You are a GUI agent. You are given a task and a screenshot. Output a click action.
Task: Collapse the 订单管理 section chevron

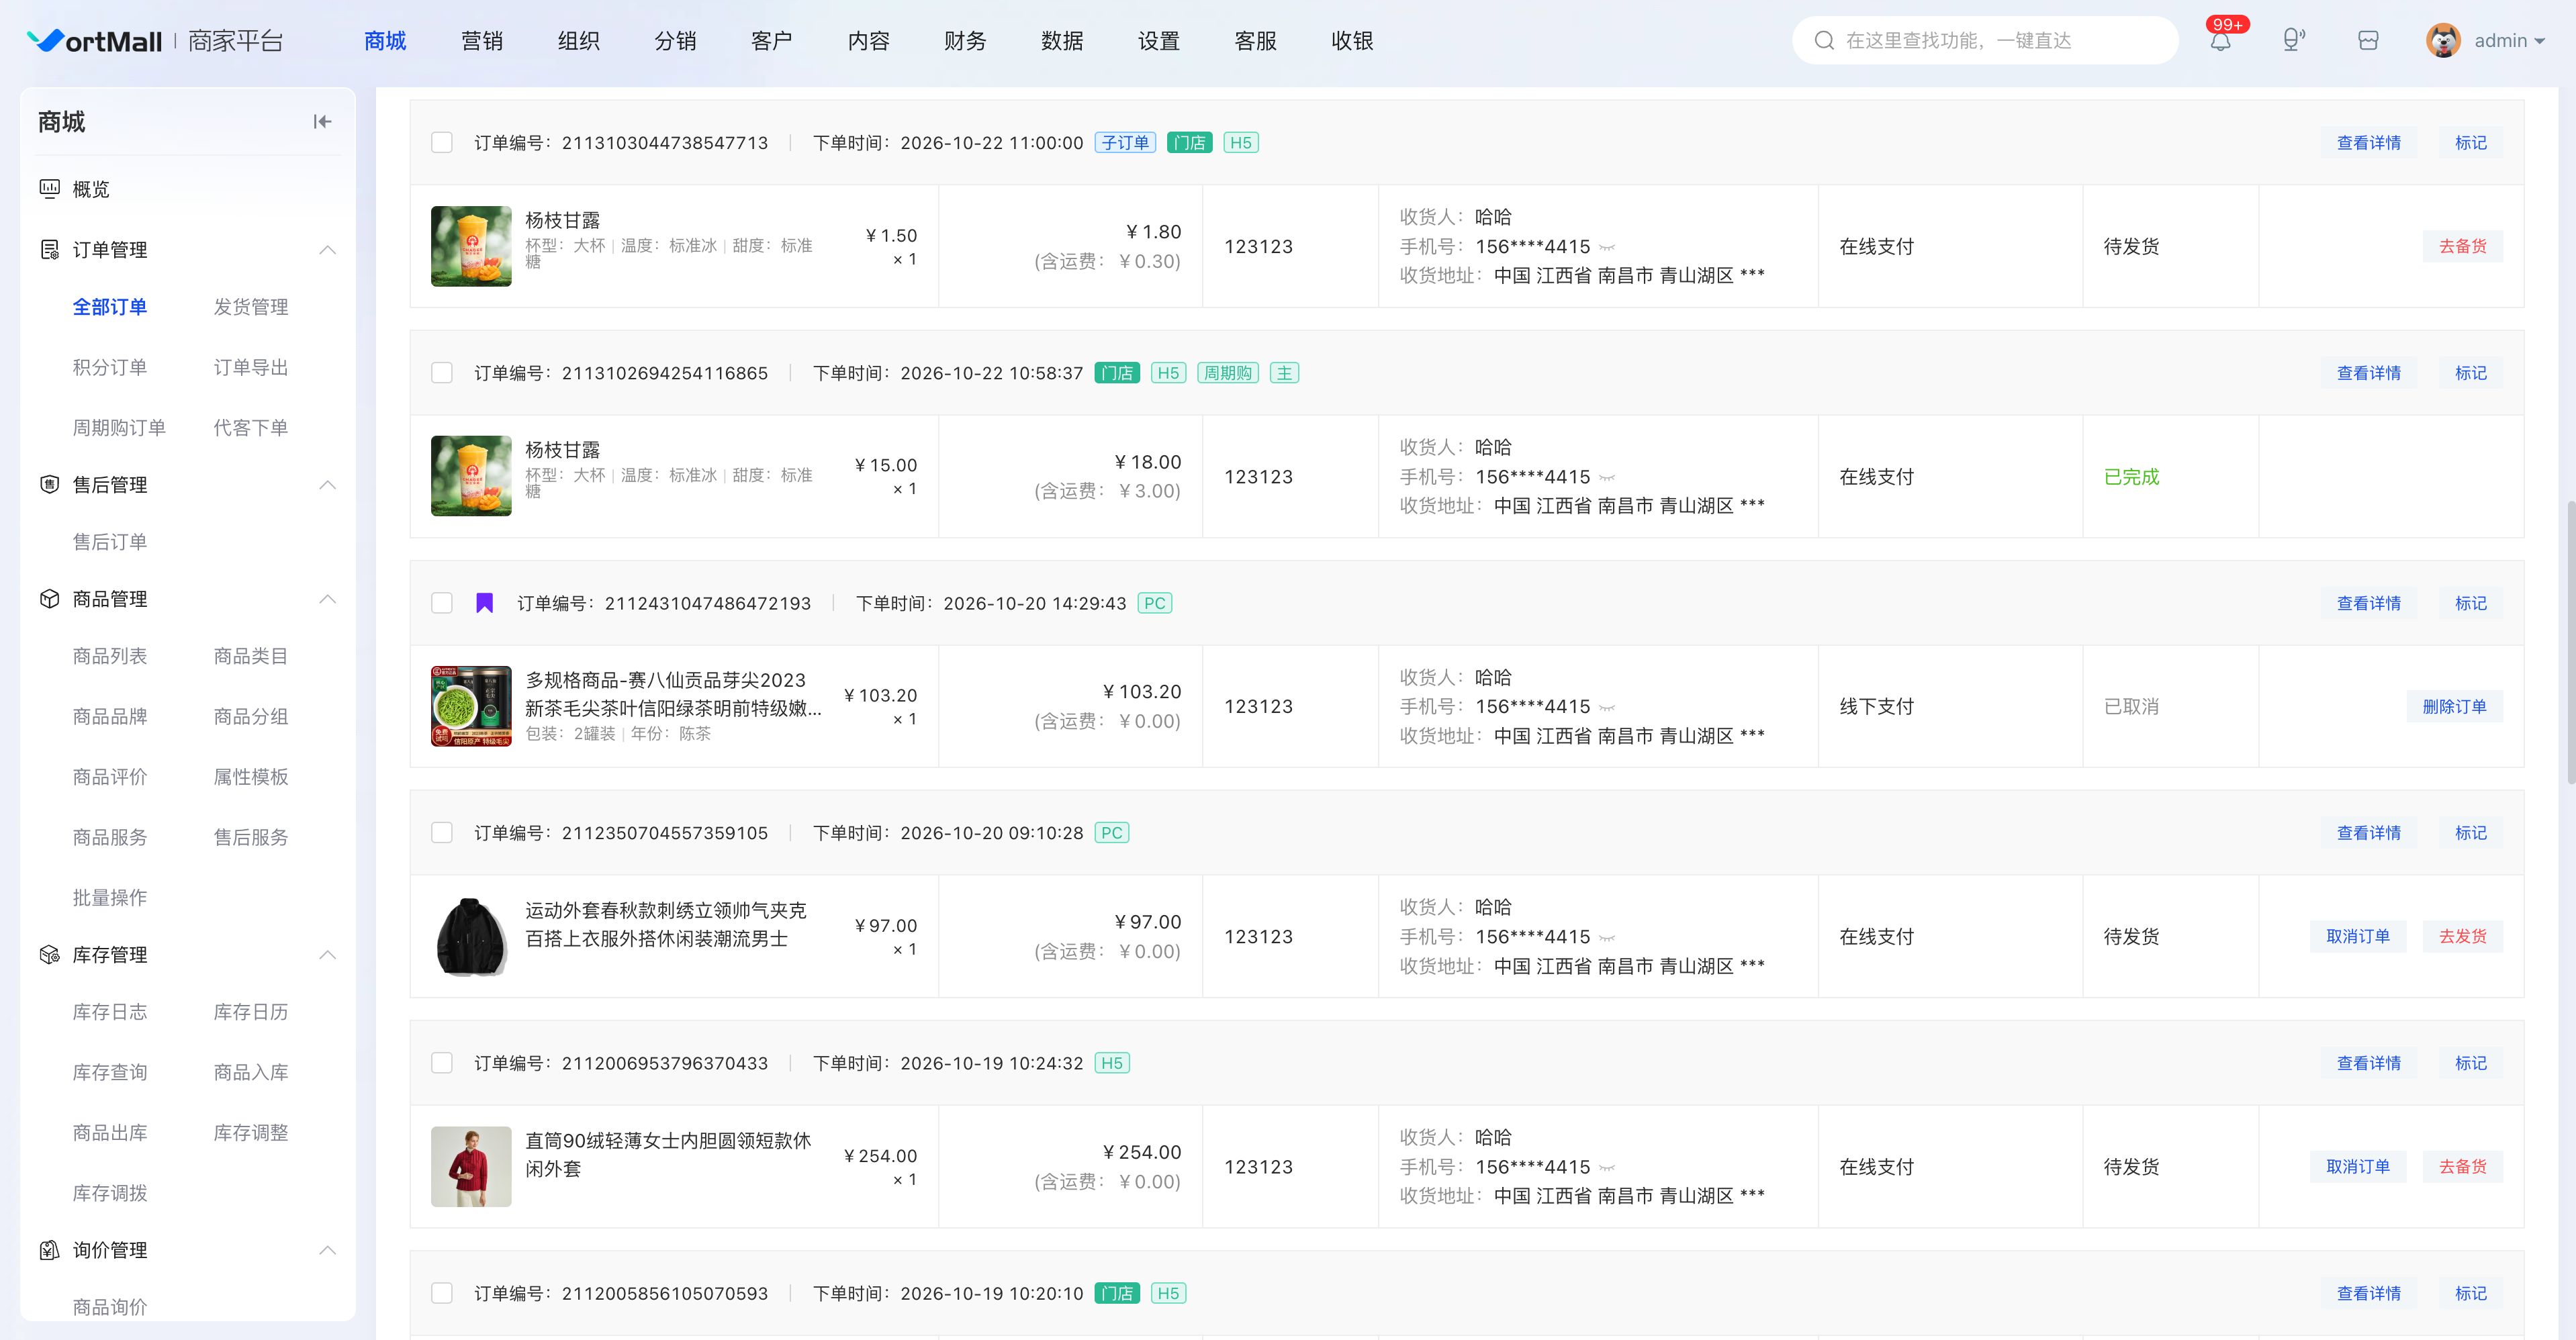[x=327, y=250]
